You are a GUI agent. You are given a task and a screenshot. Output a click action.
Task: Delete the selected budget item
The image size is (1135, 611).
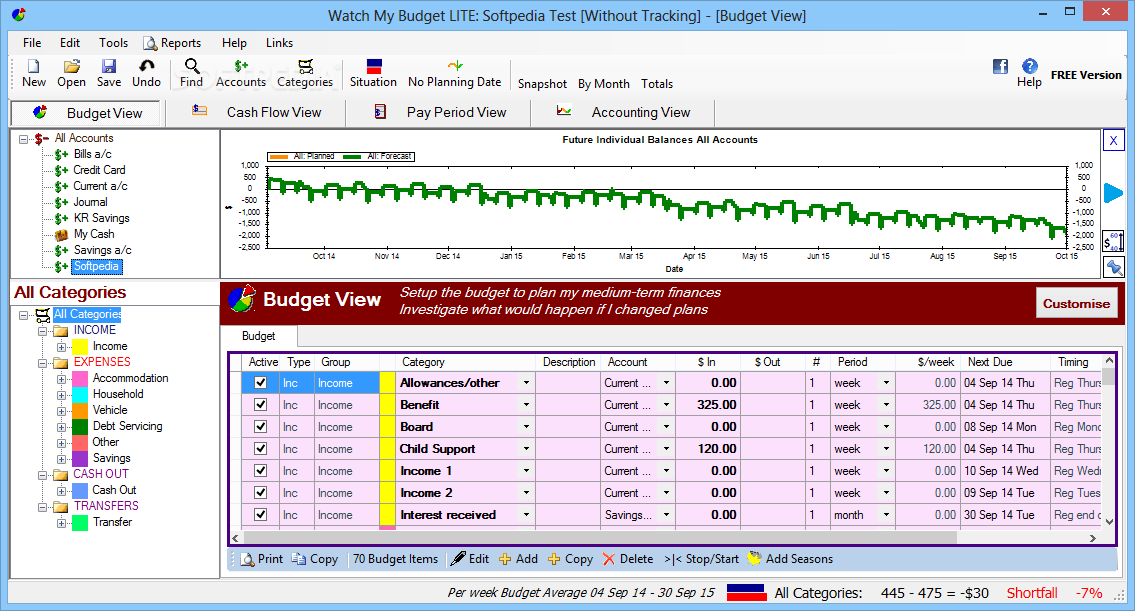click(x=628, y=559)
